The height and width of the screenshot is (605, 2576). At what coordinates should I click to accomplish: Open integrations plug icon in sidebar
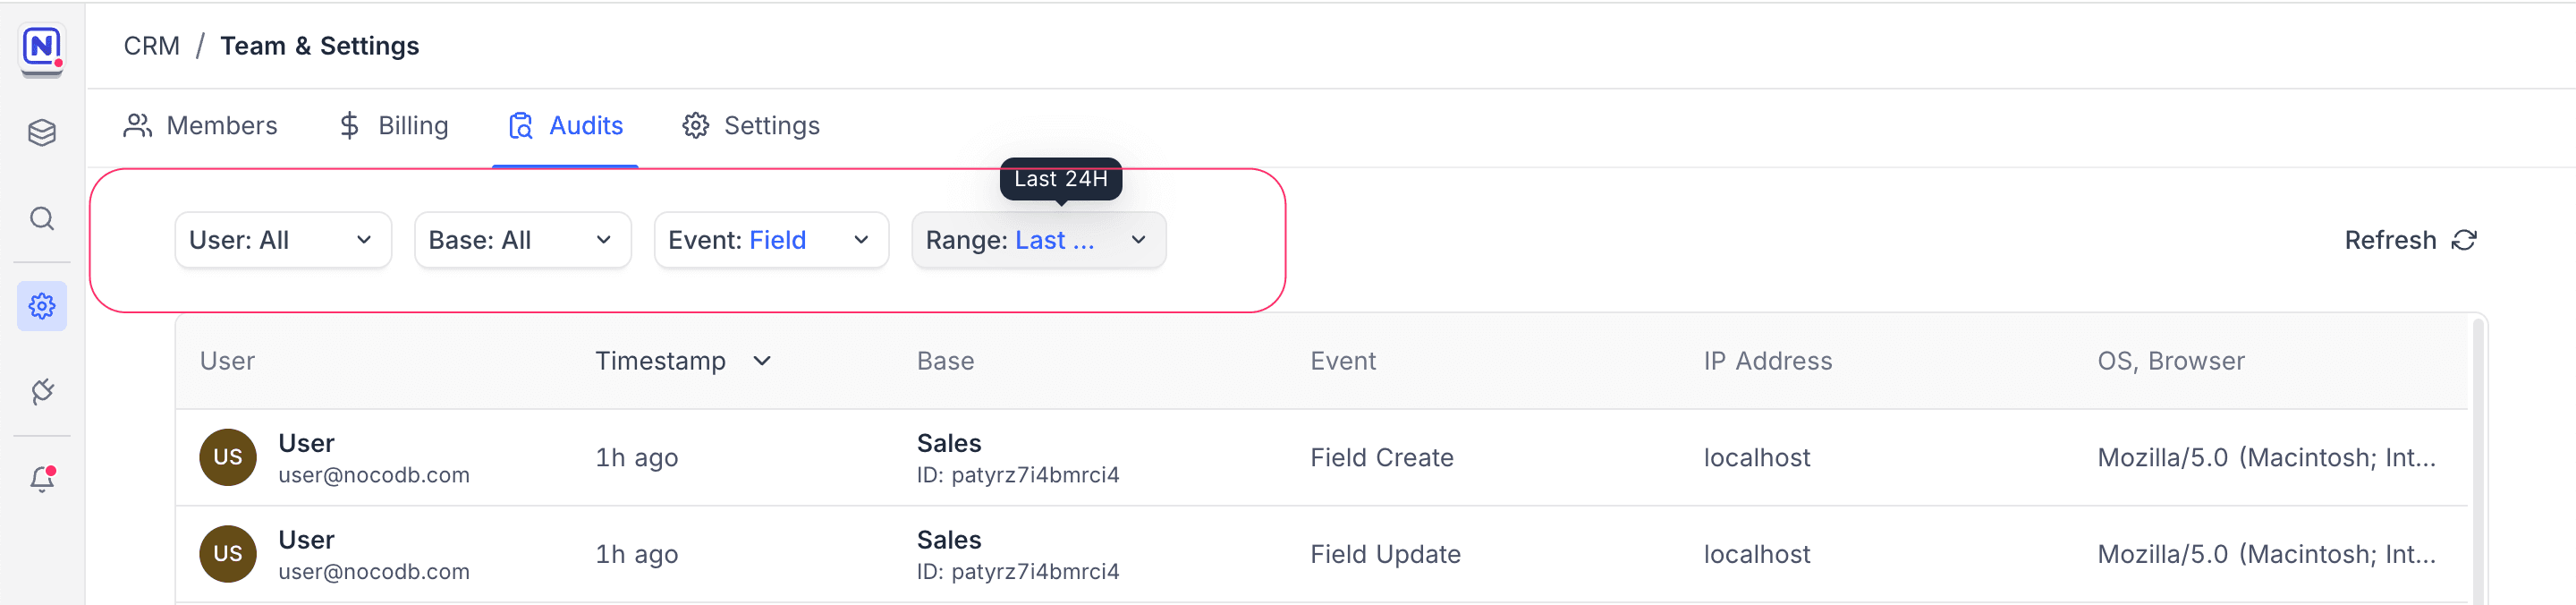pos(42,392)
